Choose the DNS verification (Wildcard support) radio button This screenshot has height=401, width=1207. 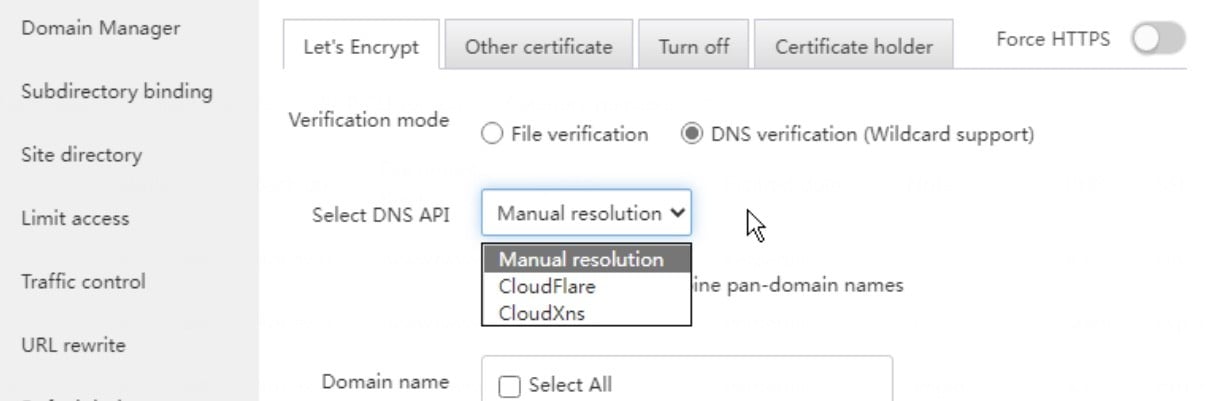click(x=691, y=134)
